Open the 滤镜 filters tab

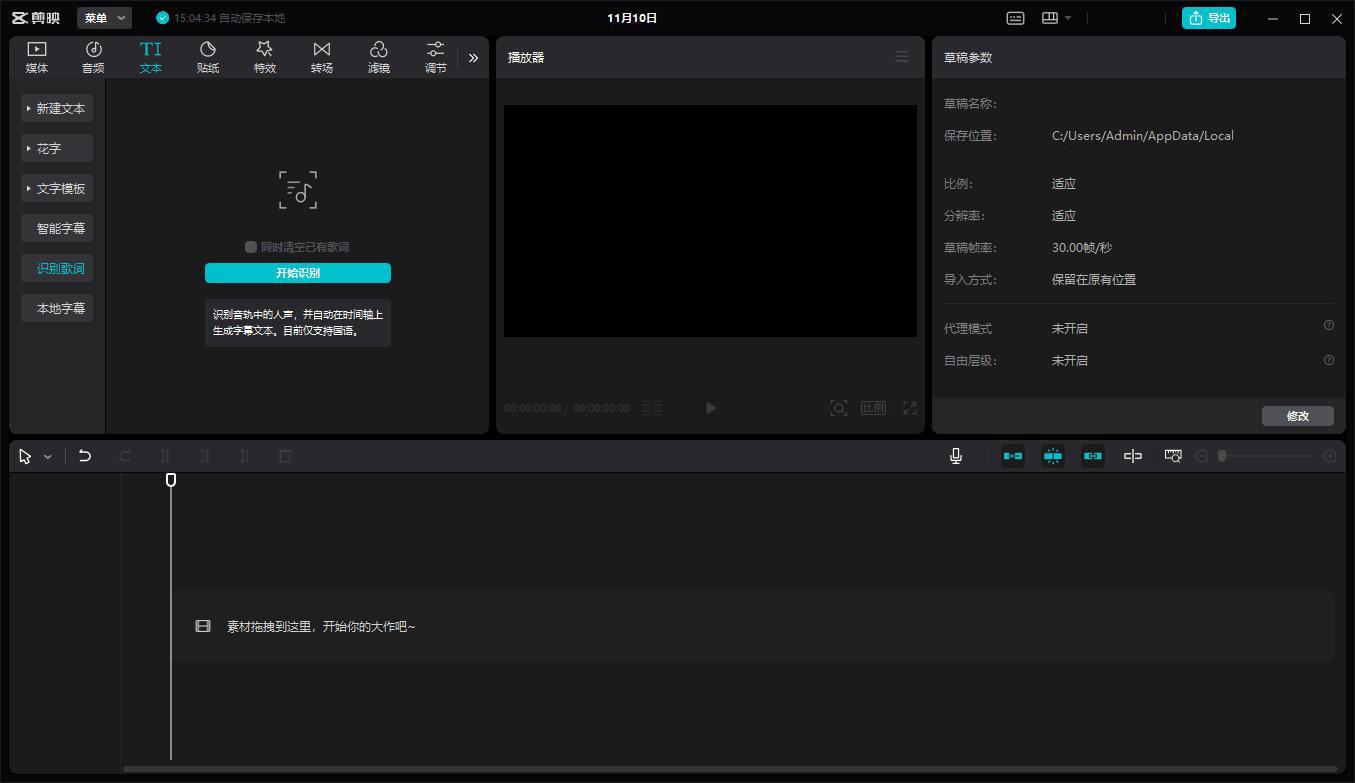pyautogui.click(x=379, y=57)
